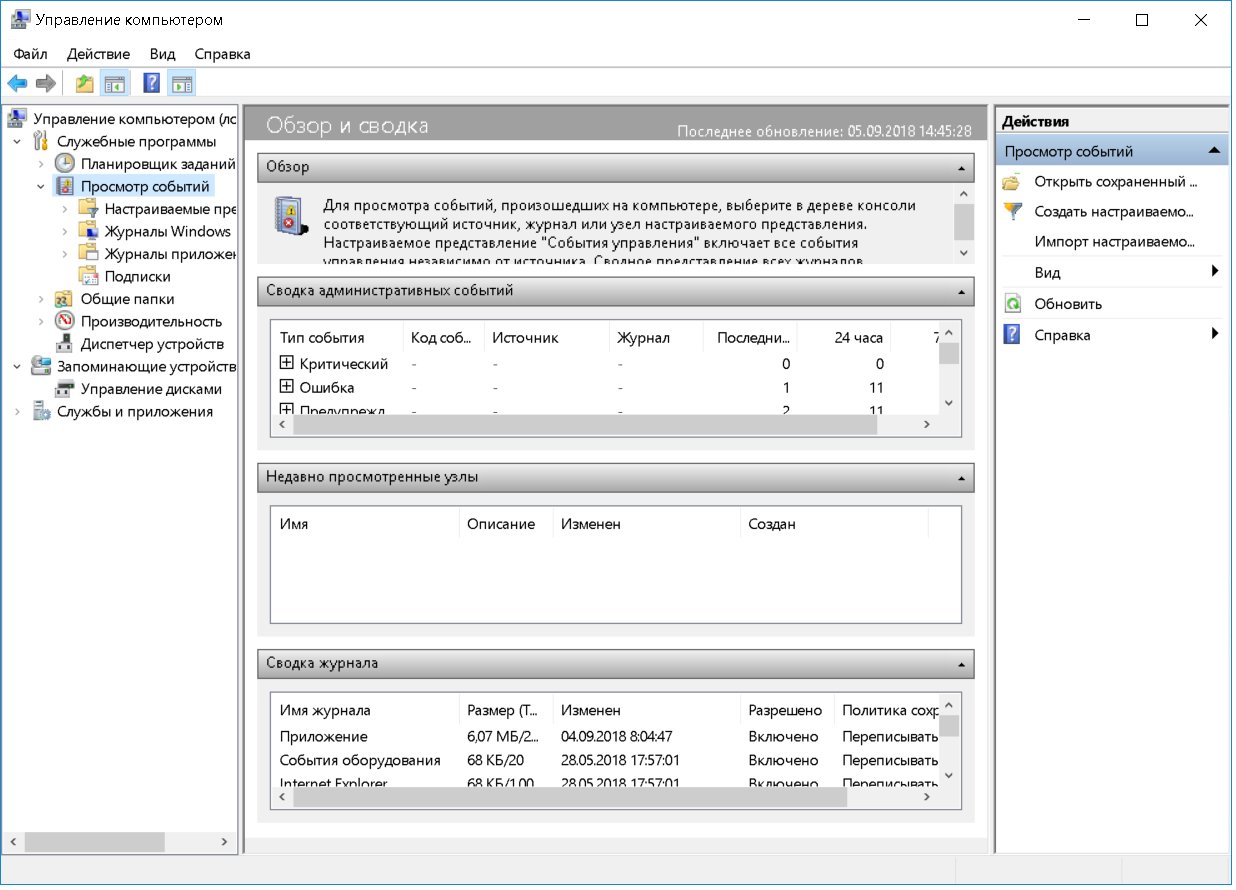
Task: Click the green Обновить refresh icon
Action: [1013, 304]
